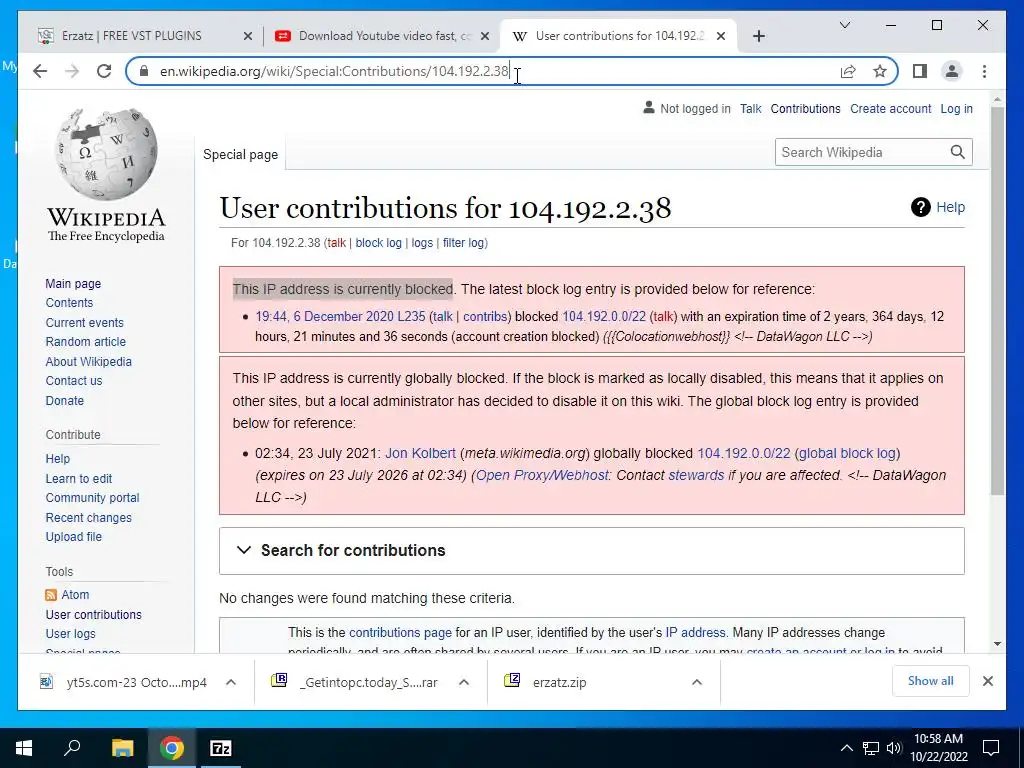Open a new browser tab
Screen dimensions: 1024x768
758,36
